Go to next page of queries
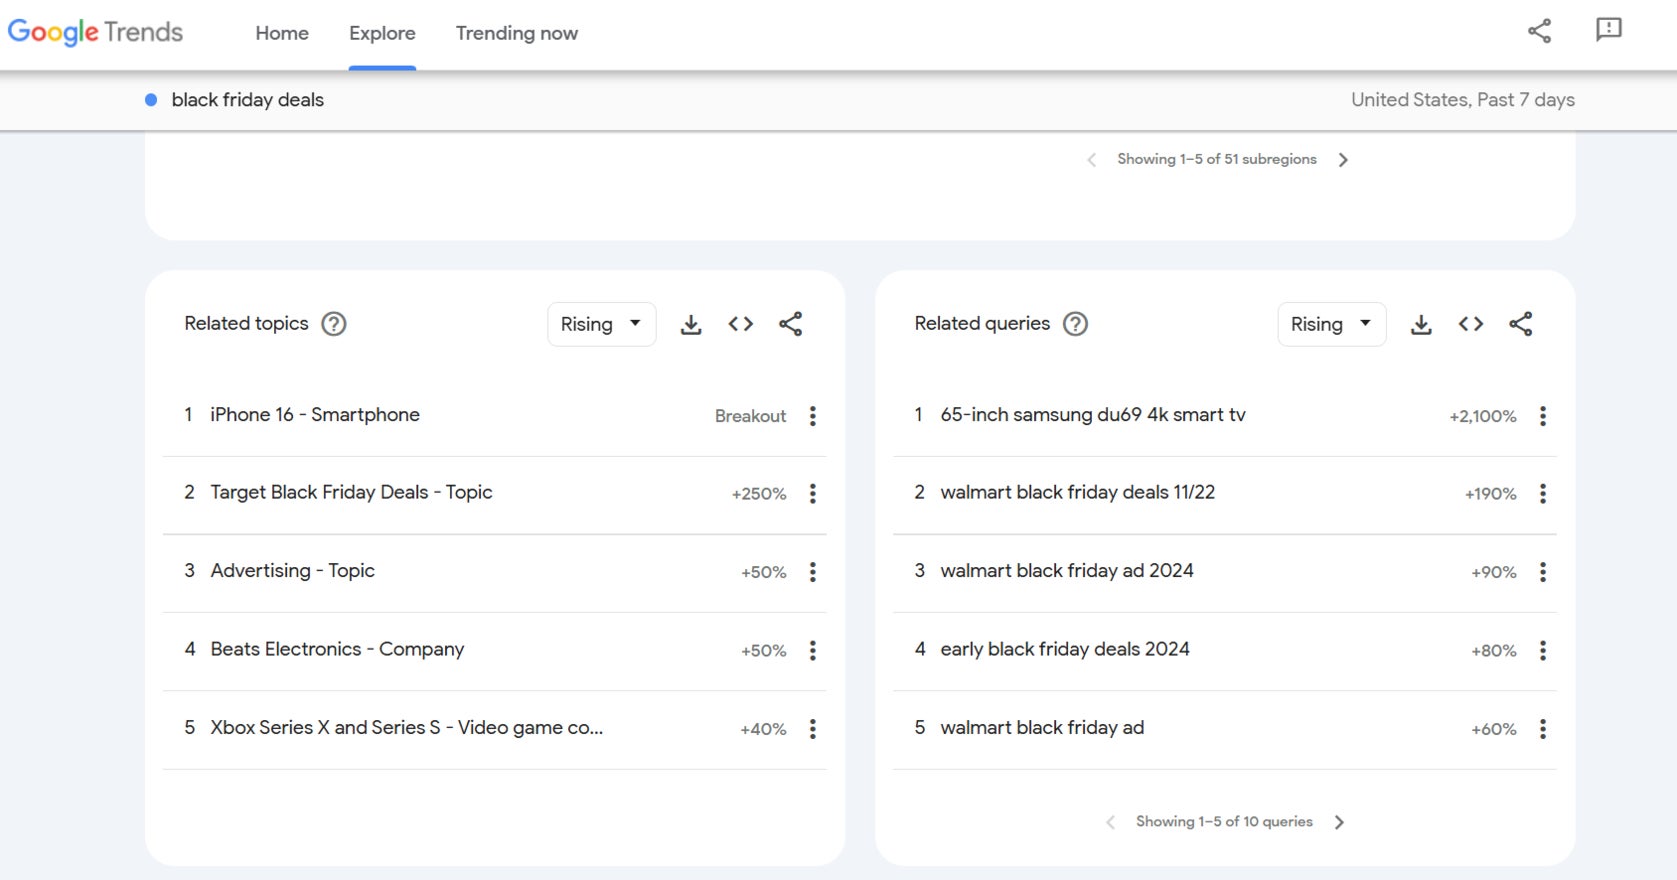Screen dimensions: 1677x880 click(1339, 822)
